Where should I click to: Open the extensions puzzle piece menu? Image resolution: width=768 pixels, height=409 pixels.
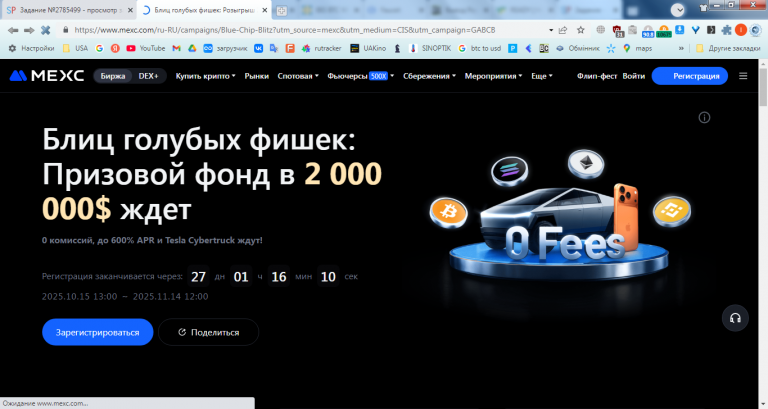pyautogui.click(x=726, y=30)
